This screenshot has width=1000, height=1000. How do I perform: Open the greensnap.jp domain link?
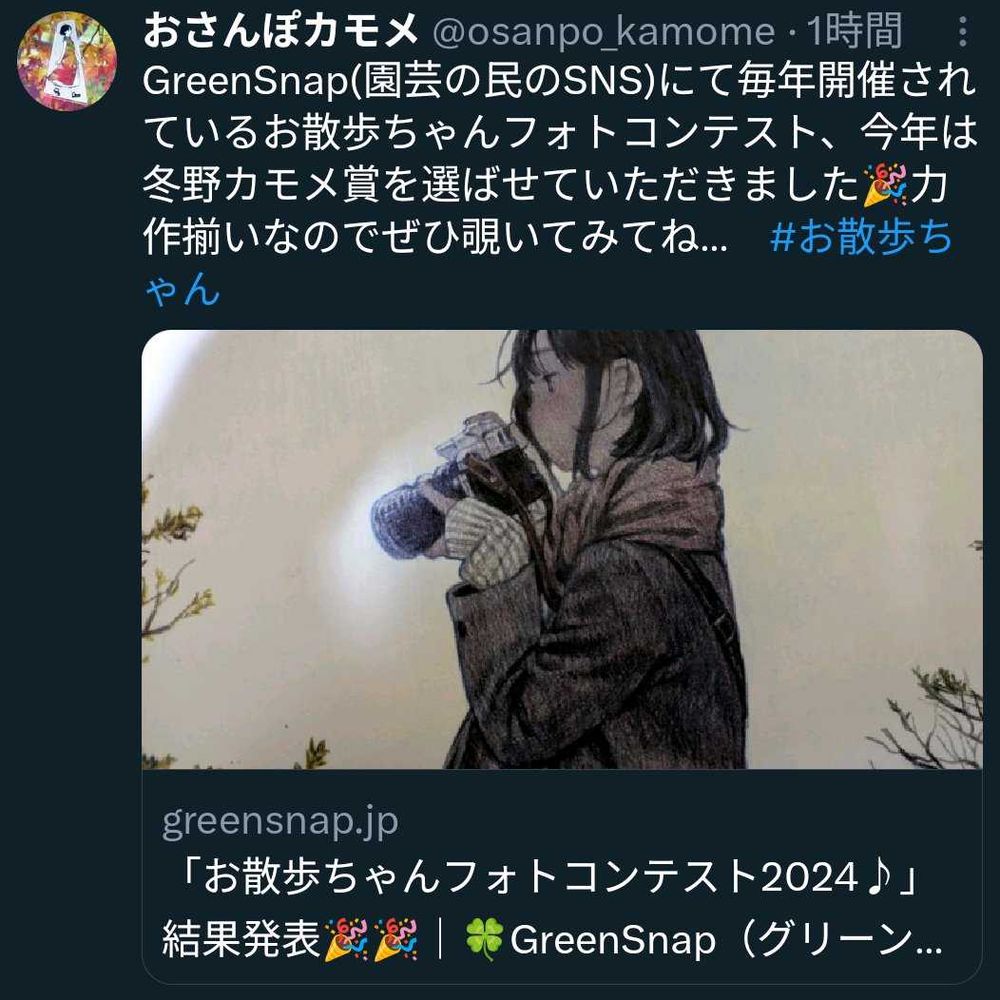[280, 820]
